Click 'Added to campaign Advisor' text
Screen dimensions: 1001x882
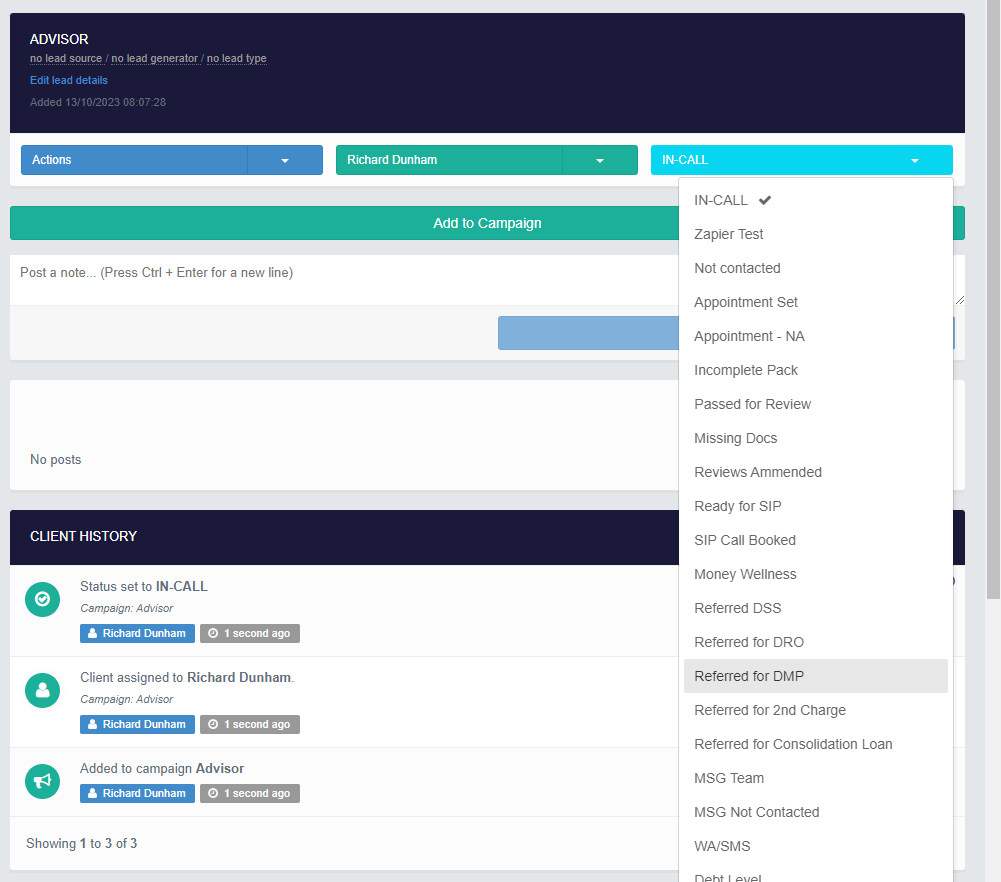pyautogui.click(x=162, y=768)
